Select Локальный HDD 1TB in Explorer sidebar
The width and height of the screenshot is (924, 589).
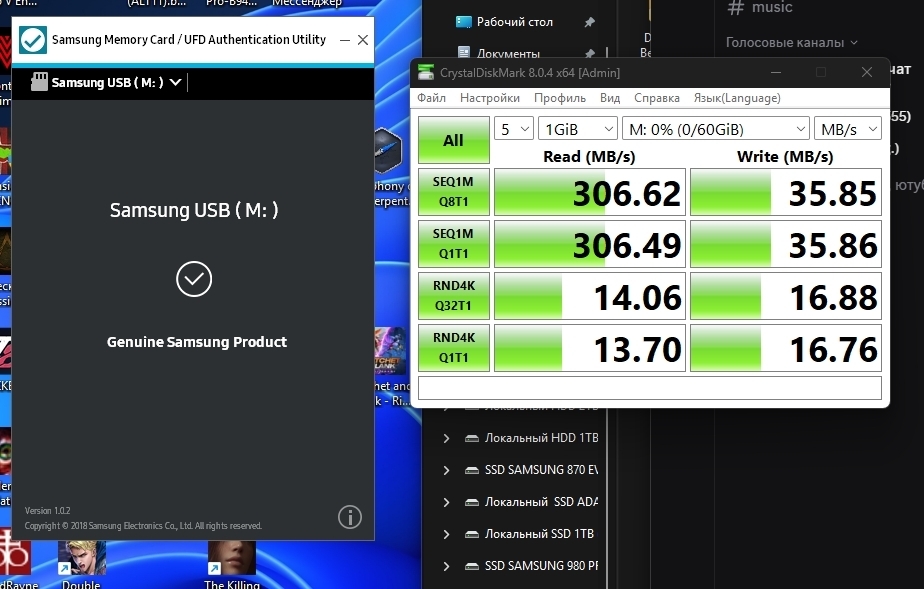click(x=541, y=438)
